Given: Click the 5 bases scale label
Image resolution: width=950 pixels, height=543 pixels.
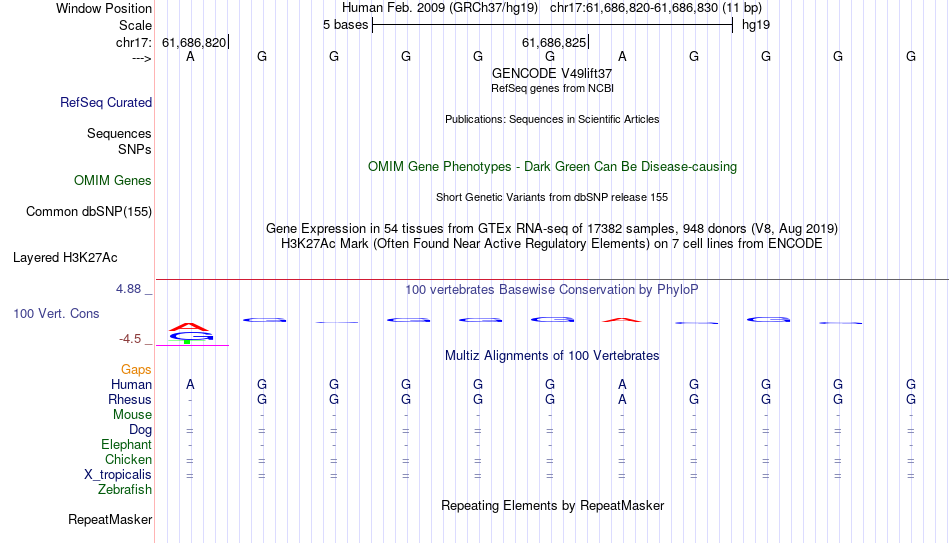Looking at the screenshot, I should pyautogui.click(x=345, y=25).
